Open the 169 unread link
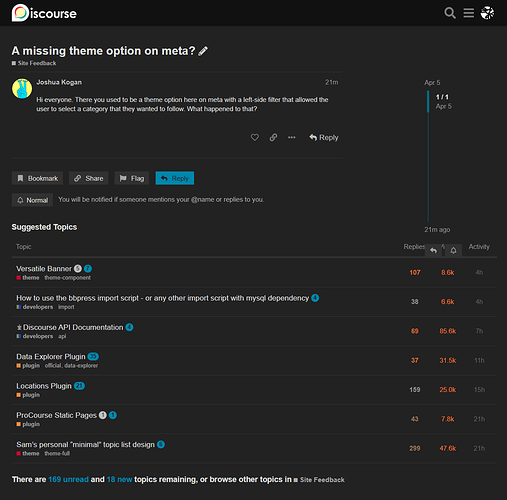This screenshot has height=500, width=507. coord(68,479)
